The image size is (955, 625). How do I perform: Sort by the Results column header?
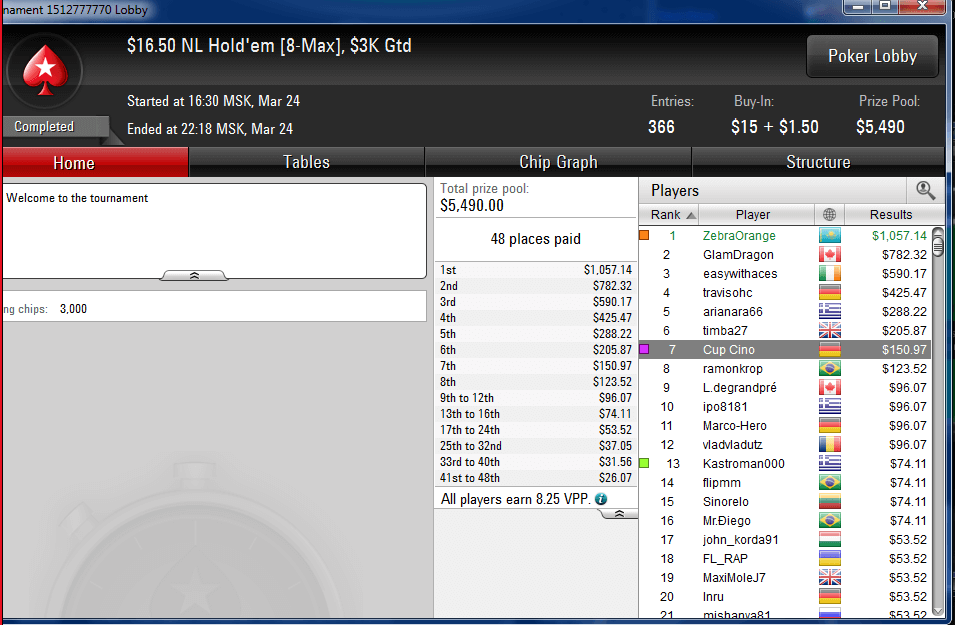point(891,214)
